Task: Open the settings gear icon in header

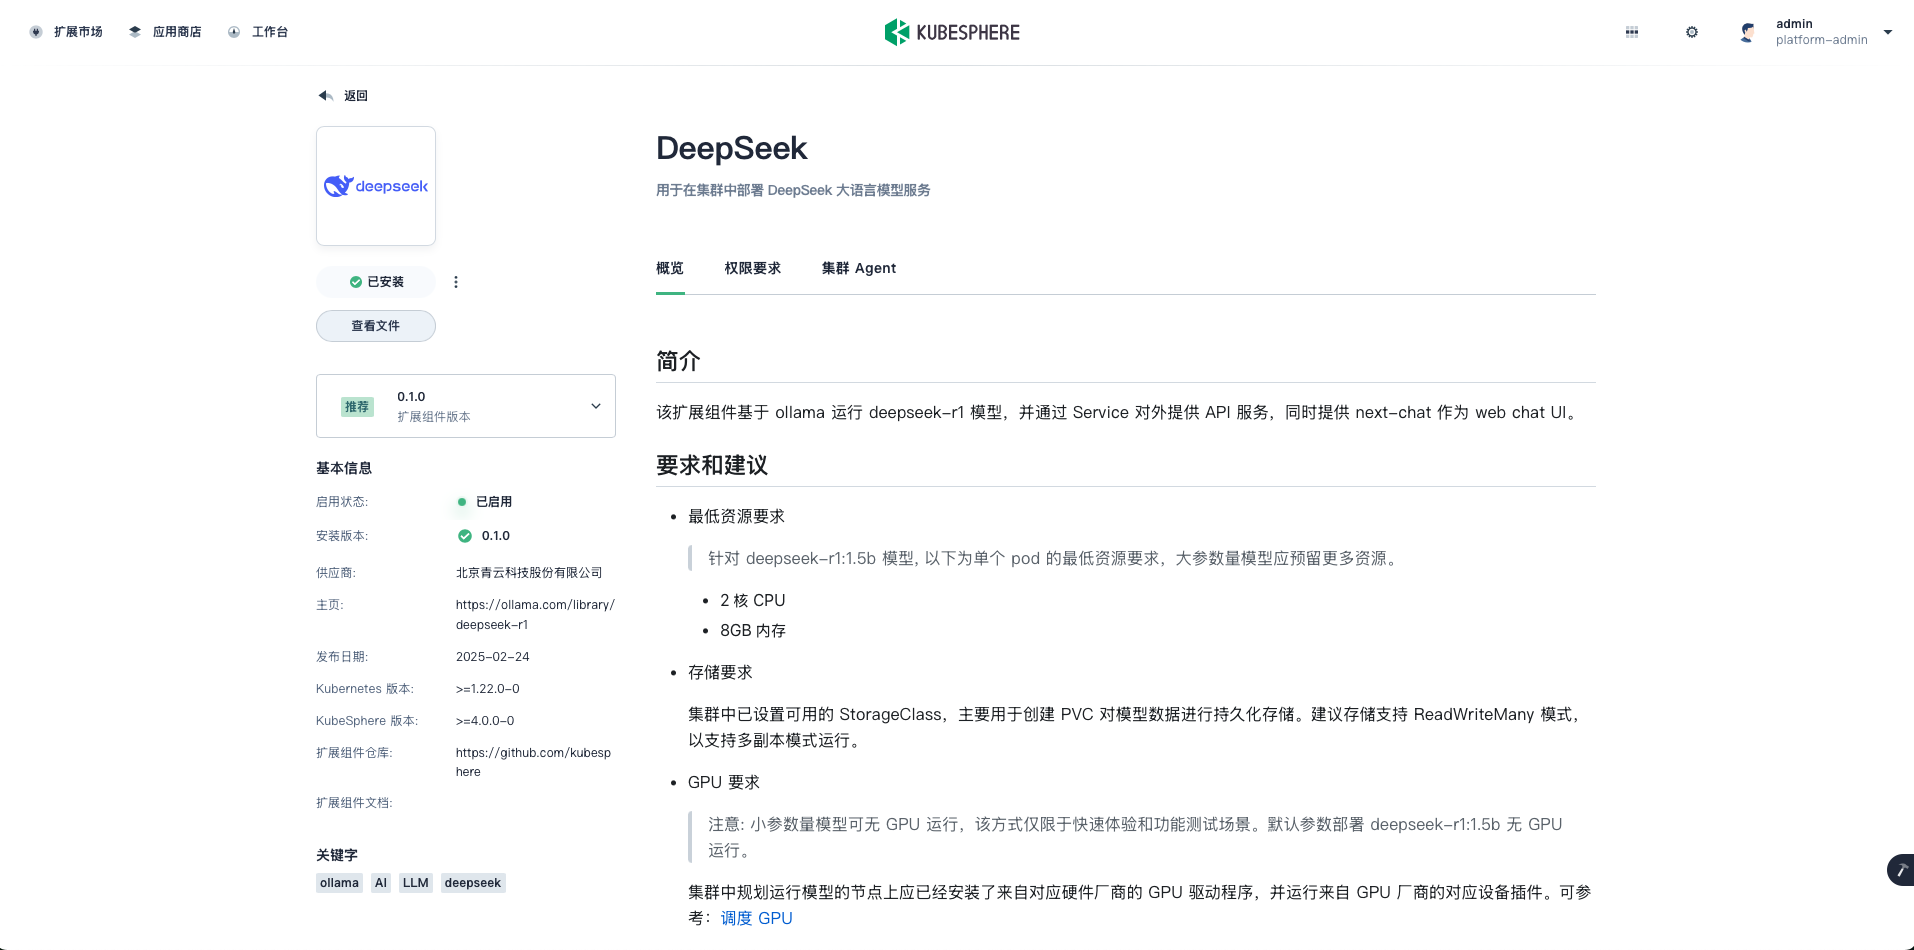Action: click(1692, 32)
